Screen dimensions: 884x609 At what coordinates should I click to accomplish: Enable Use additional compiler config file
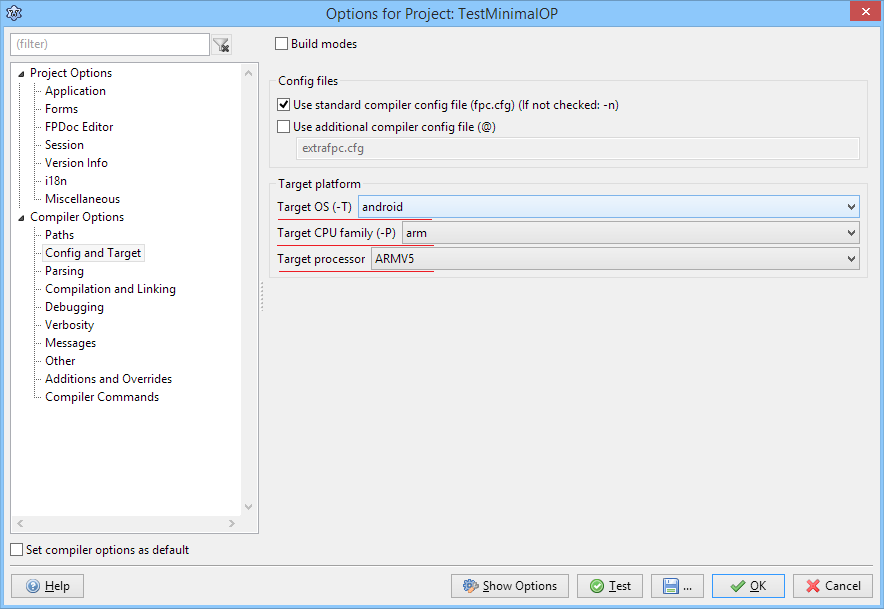[284, 127]
